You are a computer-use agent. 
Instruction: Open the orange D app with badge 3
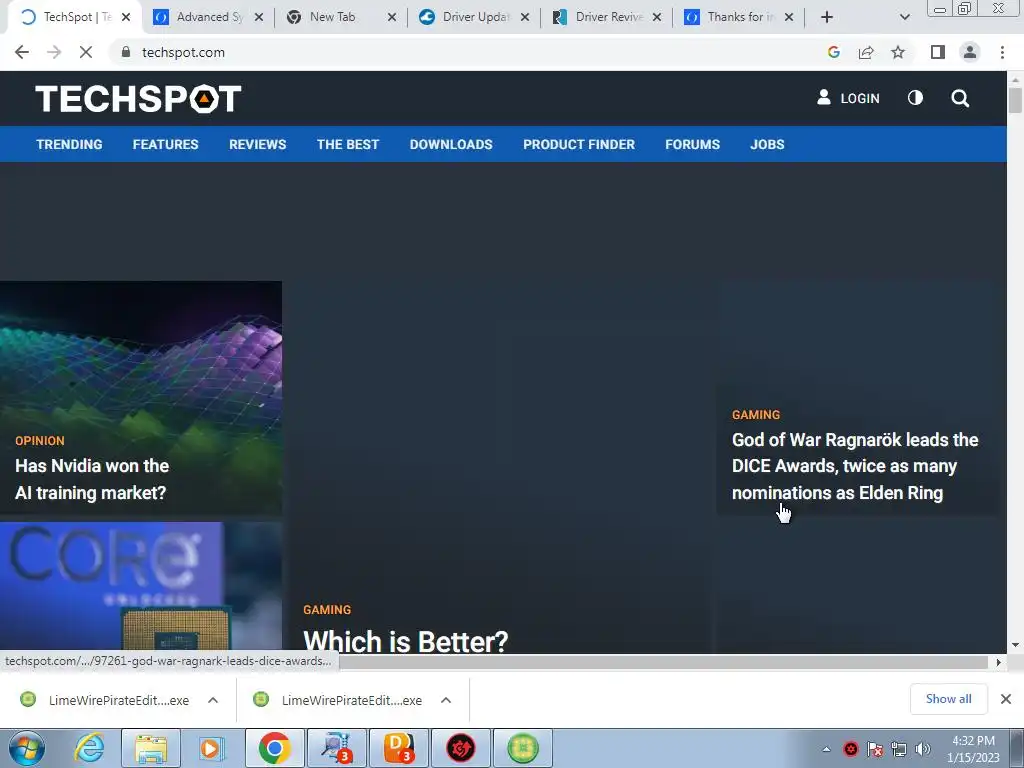point(399,748)
